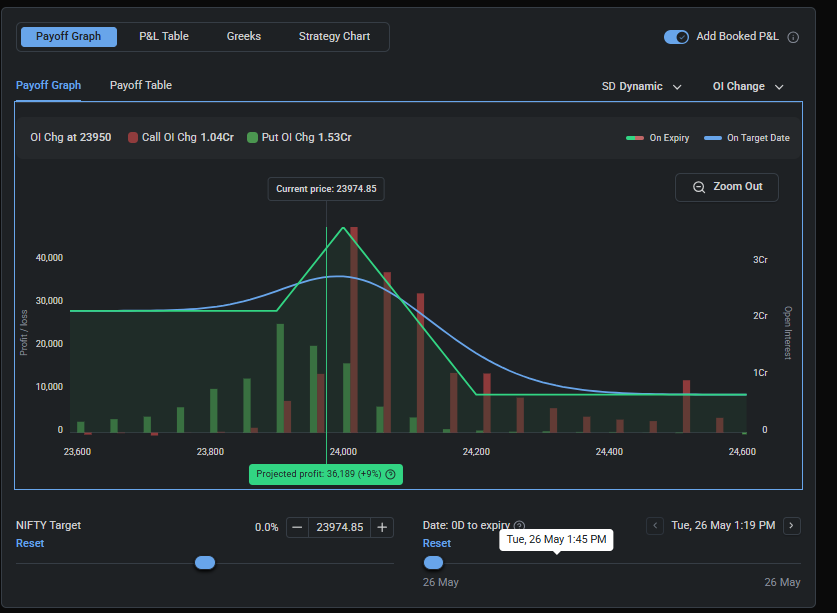Go to next date with right arrow
The height and width of the screenshot is (613, 837).
pos(792,526)
